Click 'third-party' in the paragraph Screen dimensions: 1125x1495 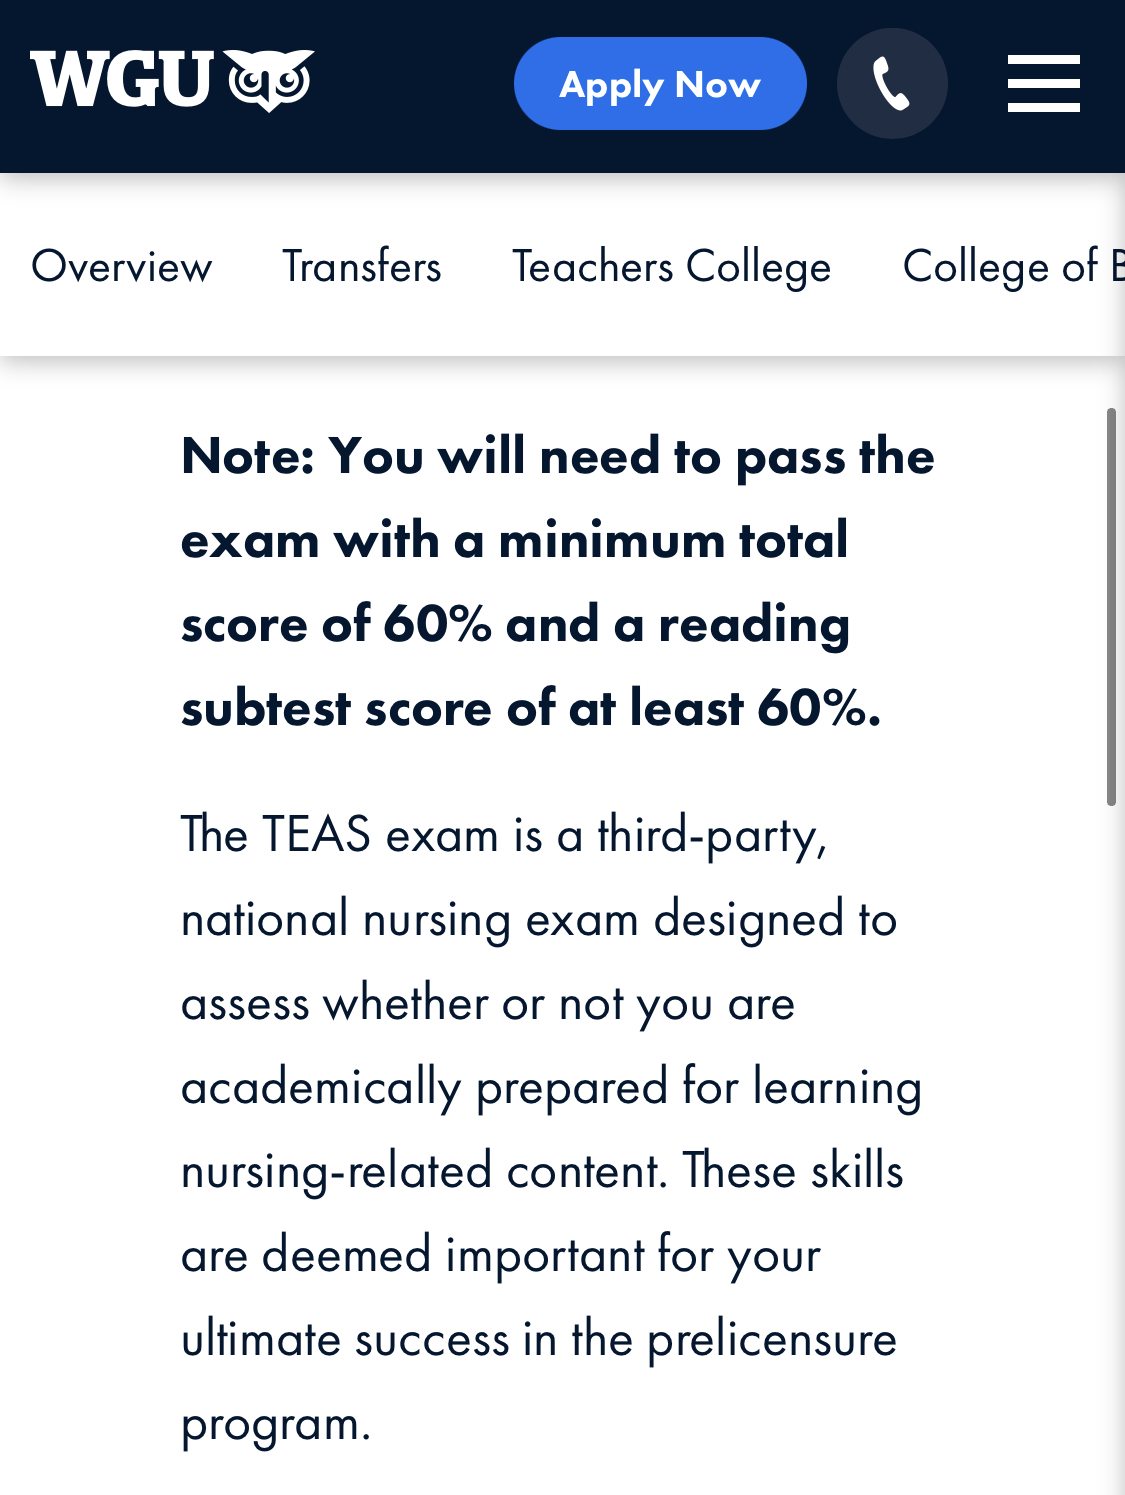[712, 836]
